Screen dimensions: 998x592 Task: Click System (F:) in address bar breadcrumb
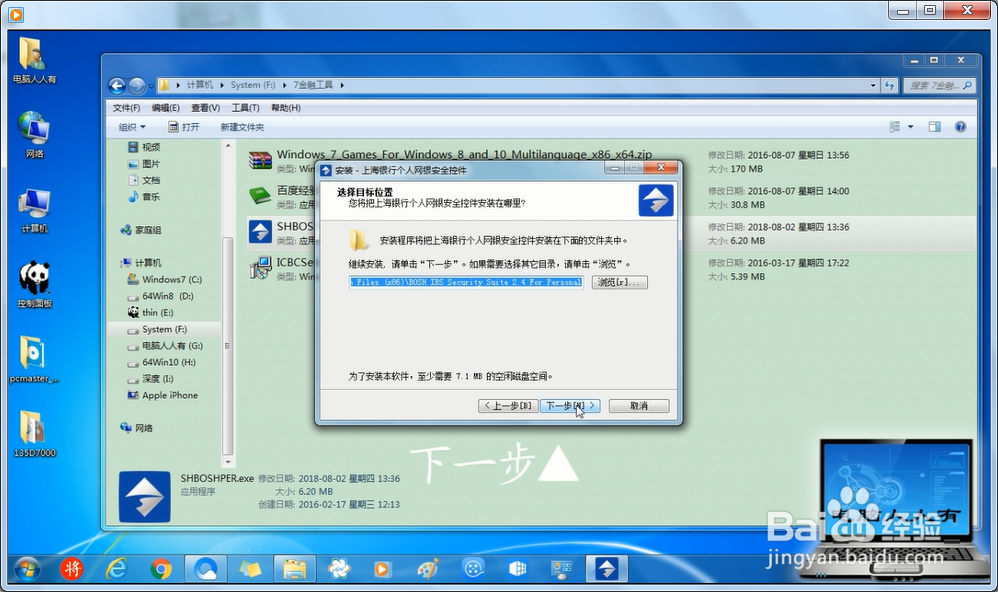tap(253, 85)
